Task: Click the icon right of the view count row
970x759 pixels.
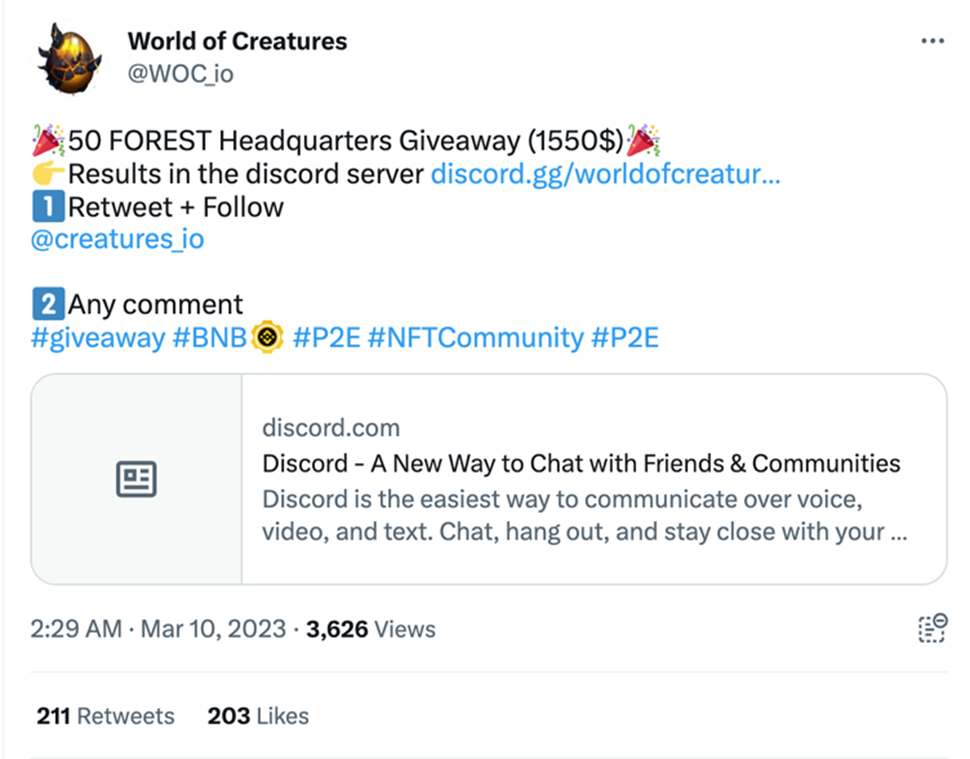Action: (x=931, y=629)
